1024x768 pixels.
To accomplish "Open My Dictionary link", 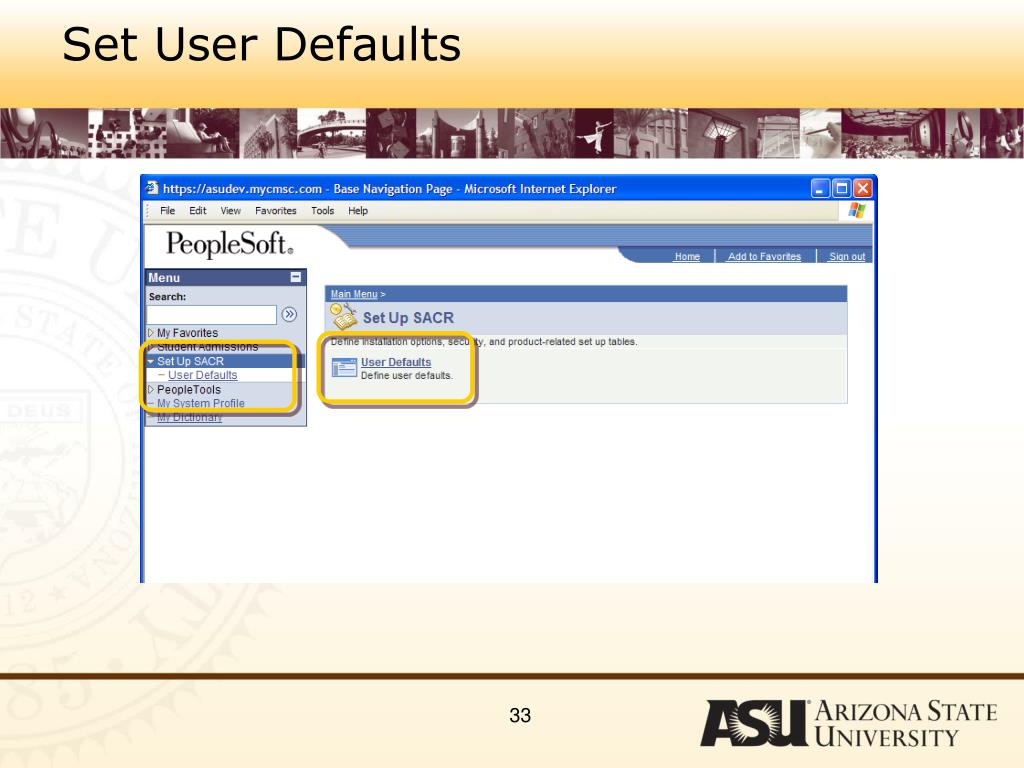I will (x=189, y=417).
